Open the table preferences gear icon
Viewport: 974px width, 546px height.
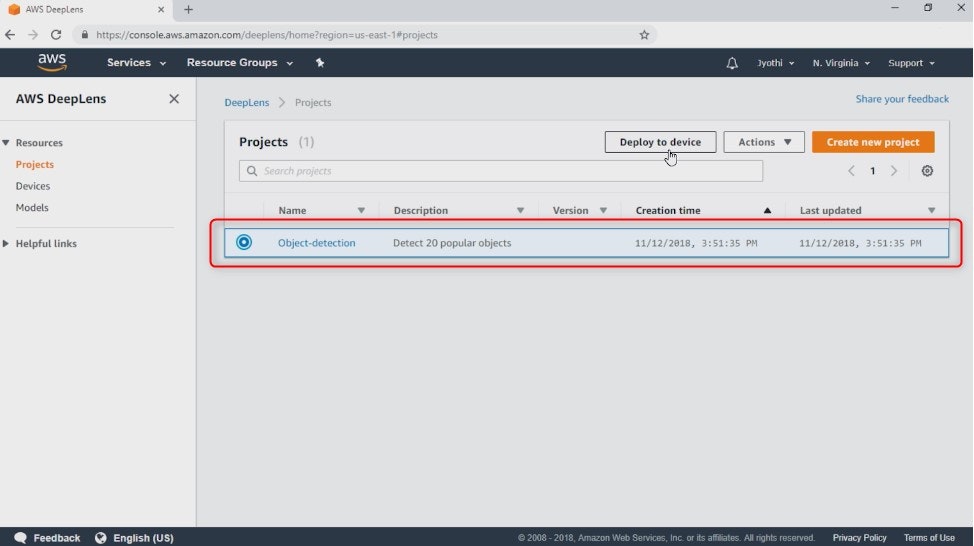pos(927,171)
